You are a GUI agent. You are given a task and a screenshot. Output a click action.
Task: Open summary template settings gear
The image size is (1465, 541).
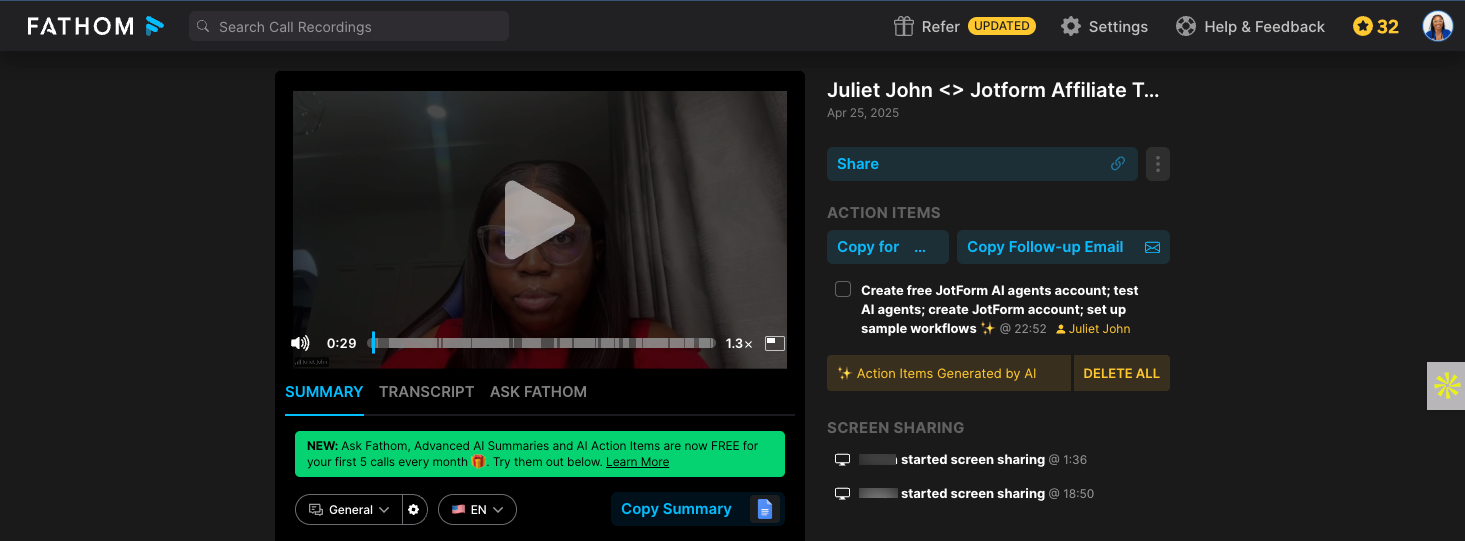[414, 510]
